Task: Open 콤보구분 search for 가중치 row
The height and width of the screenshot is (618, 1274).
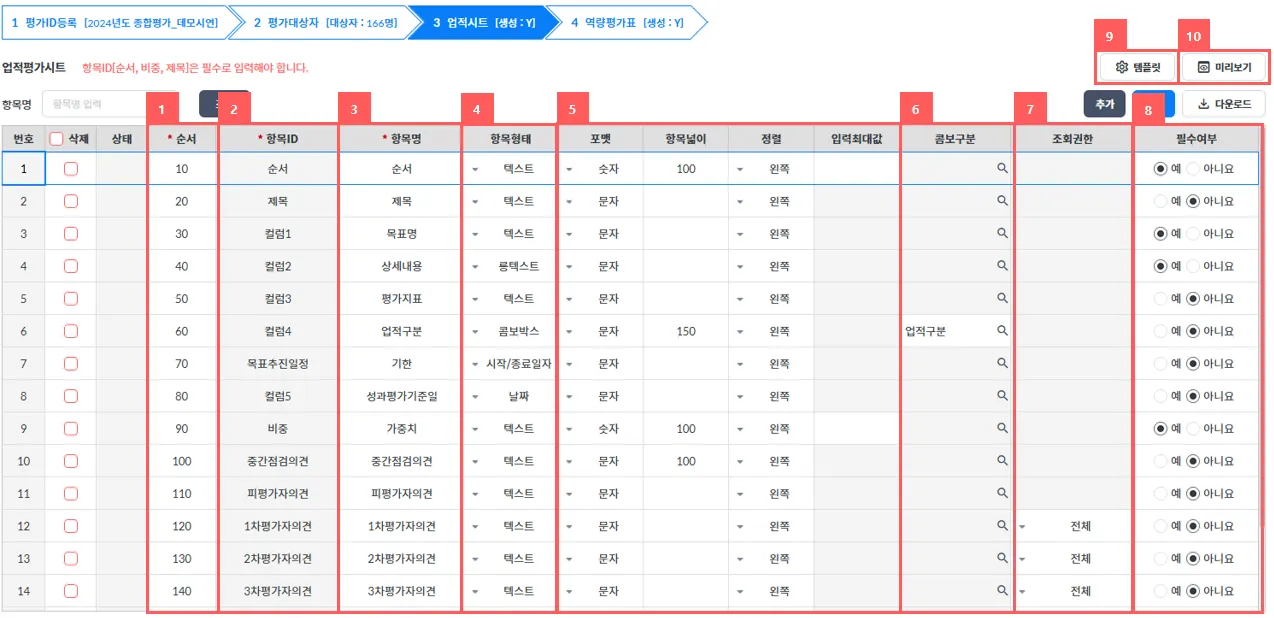Action: 1001,429
